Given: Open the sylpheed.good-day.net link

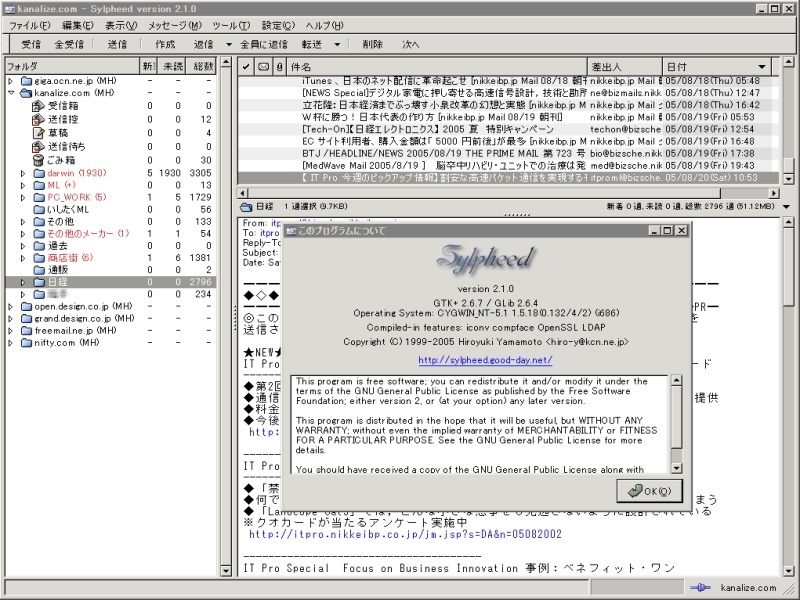Looking at the screenshot, I should point(485,360).
